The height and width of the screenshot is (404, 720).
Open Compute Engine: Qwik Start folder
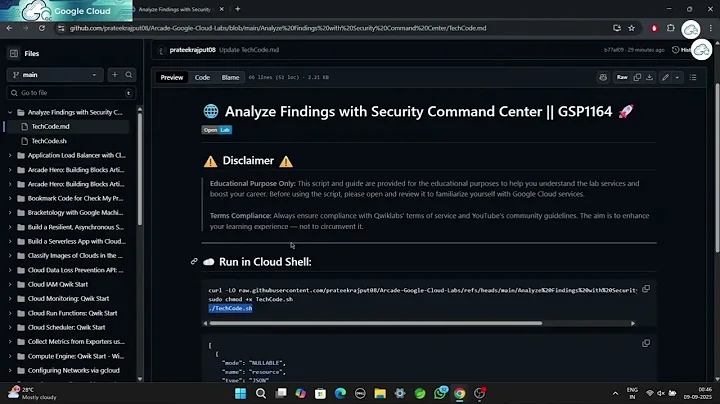tap(75, 356)
